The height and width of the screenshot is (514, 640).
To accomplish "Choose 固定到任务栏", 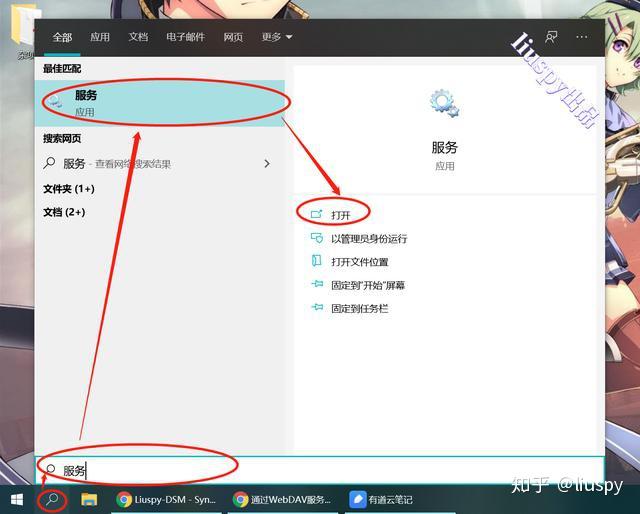I will pyautogui.click(x=360, y=308).
